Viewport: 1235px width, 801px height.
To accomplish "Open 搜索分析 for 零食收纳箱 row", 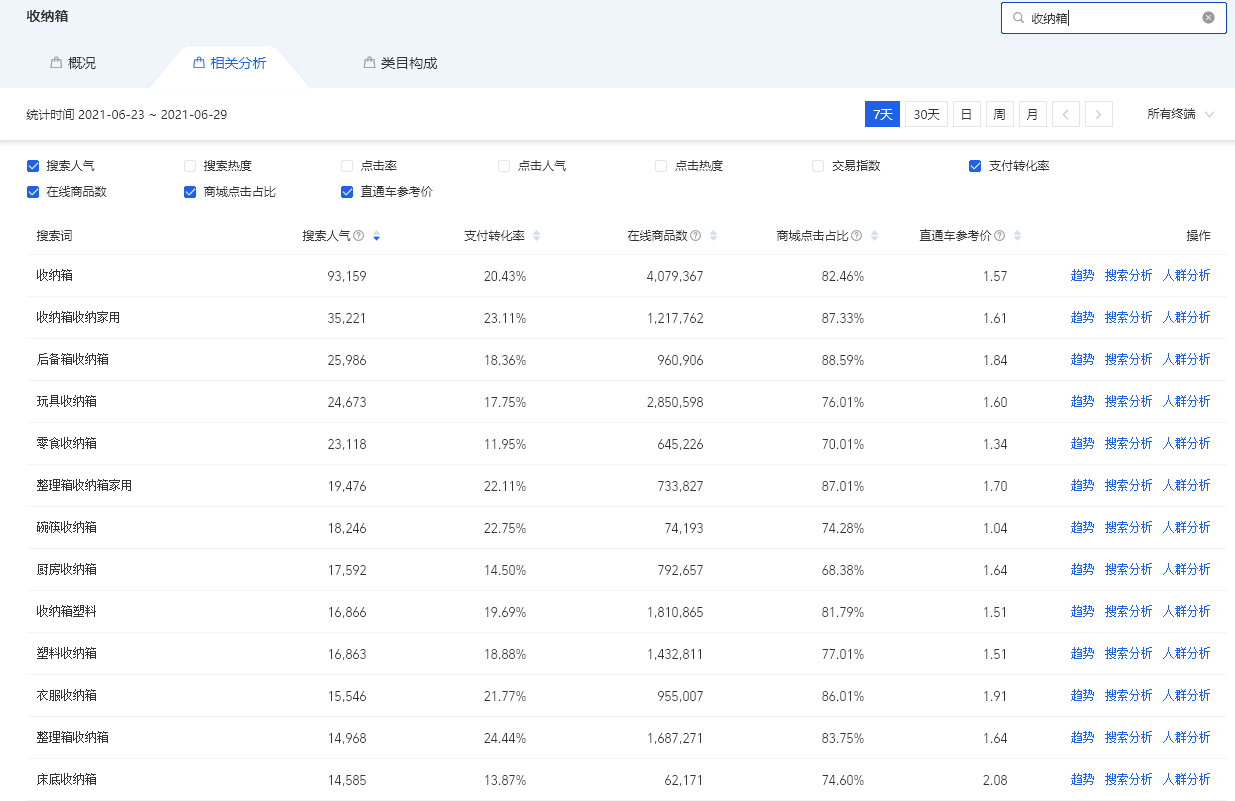I will click(x=1128, y=444).
